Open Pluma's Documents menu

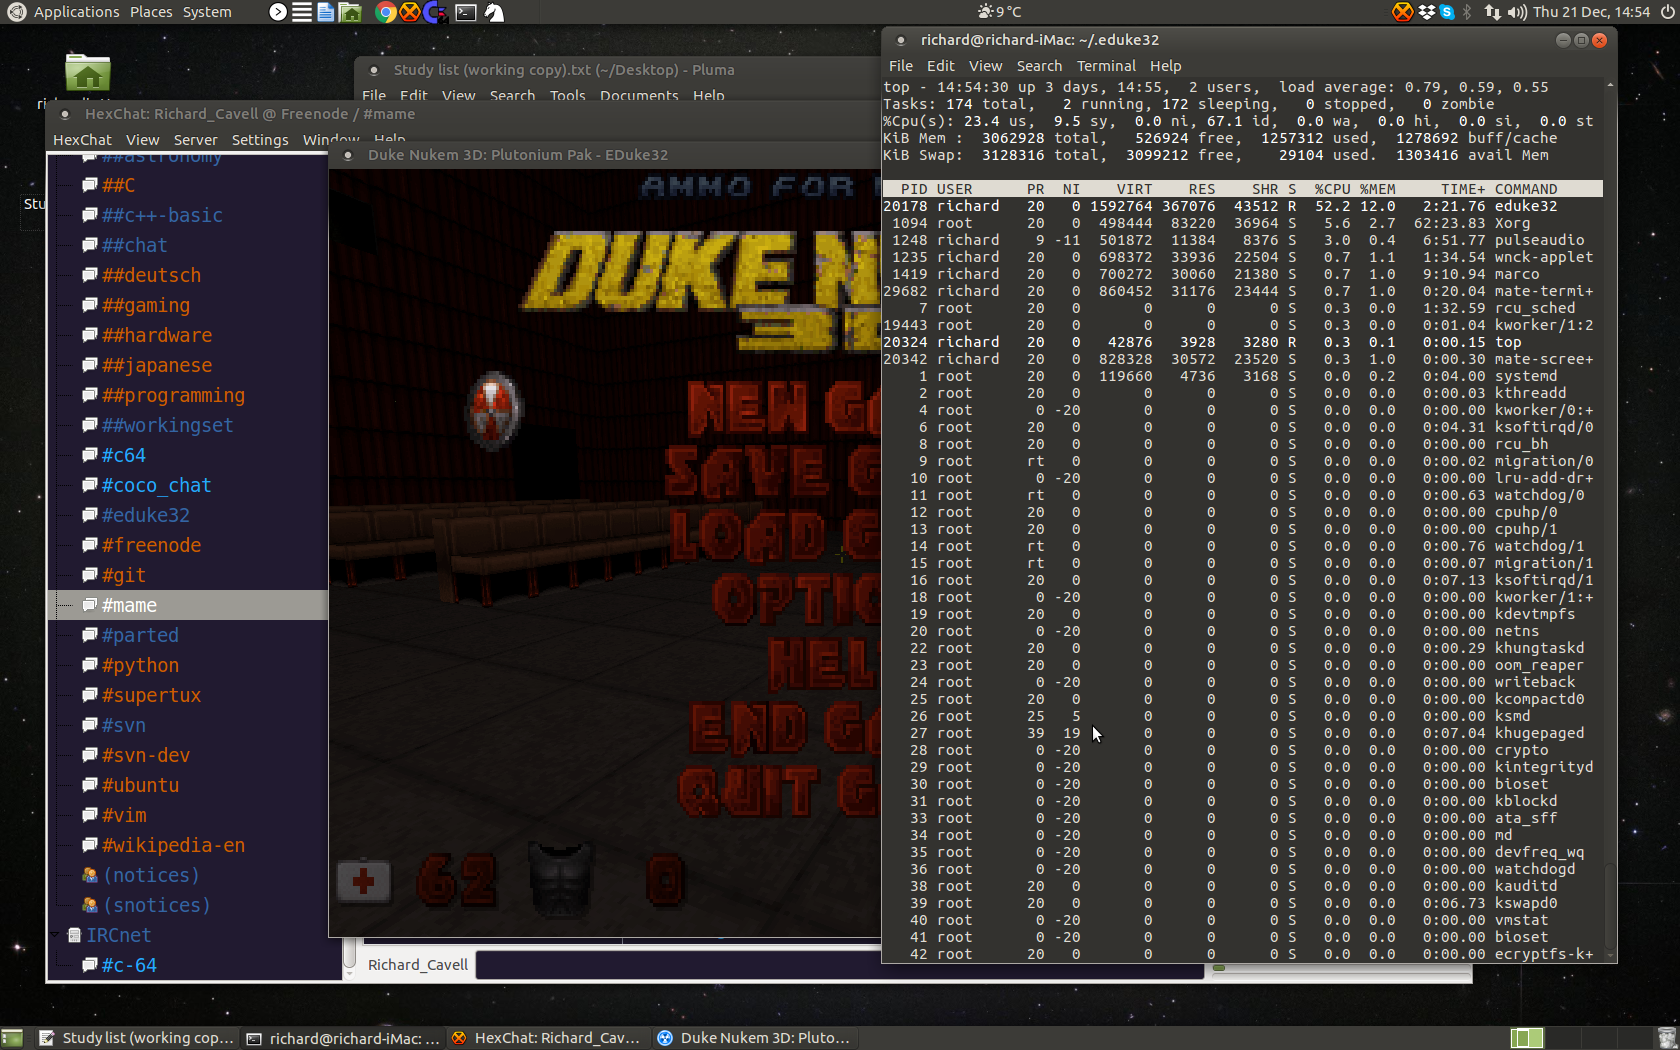tap(639, 96)
